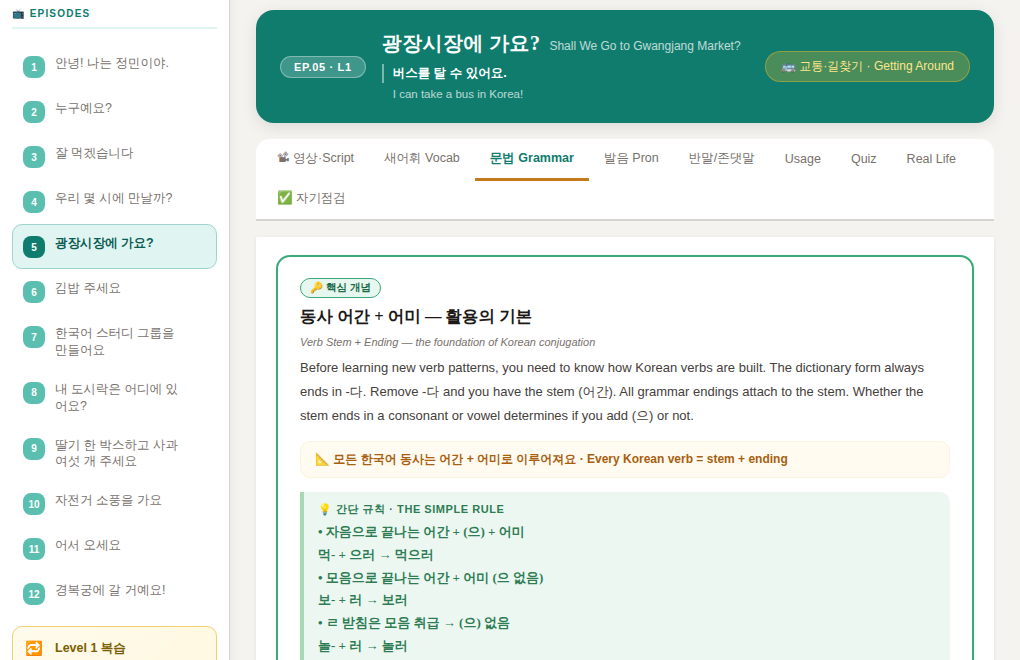The image size is (1020, 660).
Task: Select episode 6 number badge
Action: (x=34, y=292)
